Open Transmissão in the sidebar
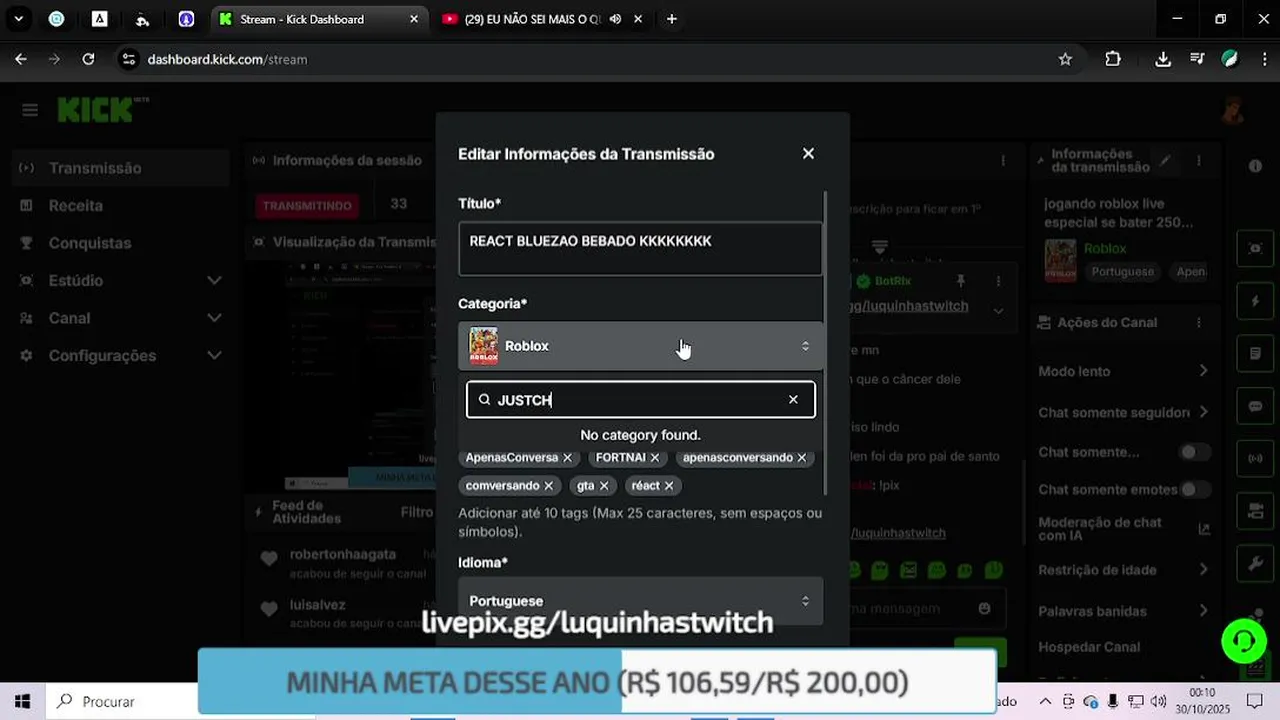Image resolution: width=1280 pixels, height=720 pixels. pos(122,168)
